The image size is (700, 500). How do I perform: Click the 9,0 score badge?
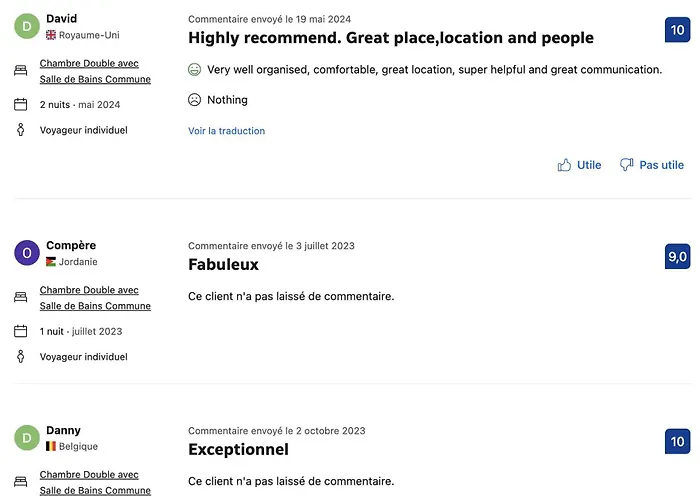[x=677, y=256]
